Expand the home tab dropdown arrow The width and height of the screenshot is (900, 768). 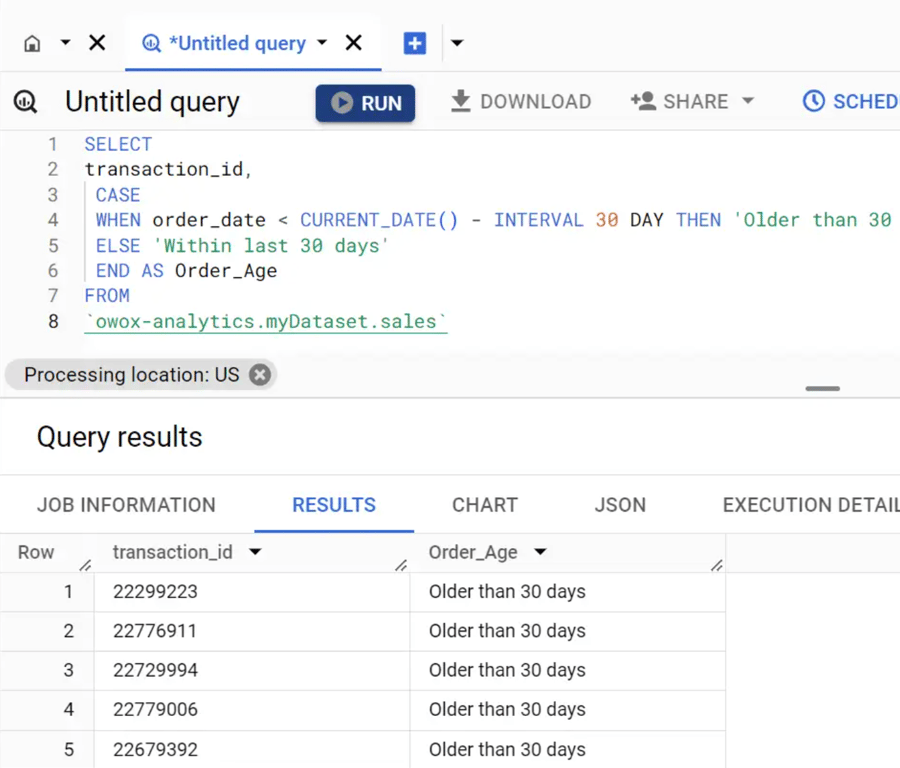65,42
